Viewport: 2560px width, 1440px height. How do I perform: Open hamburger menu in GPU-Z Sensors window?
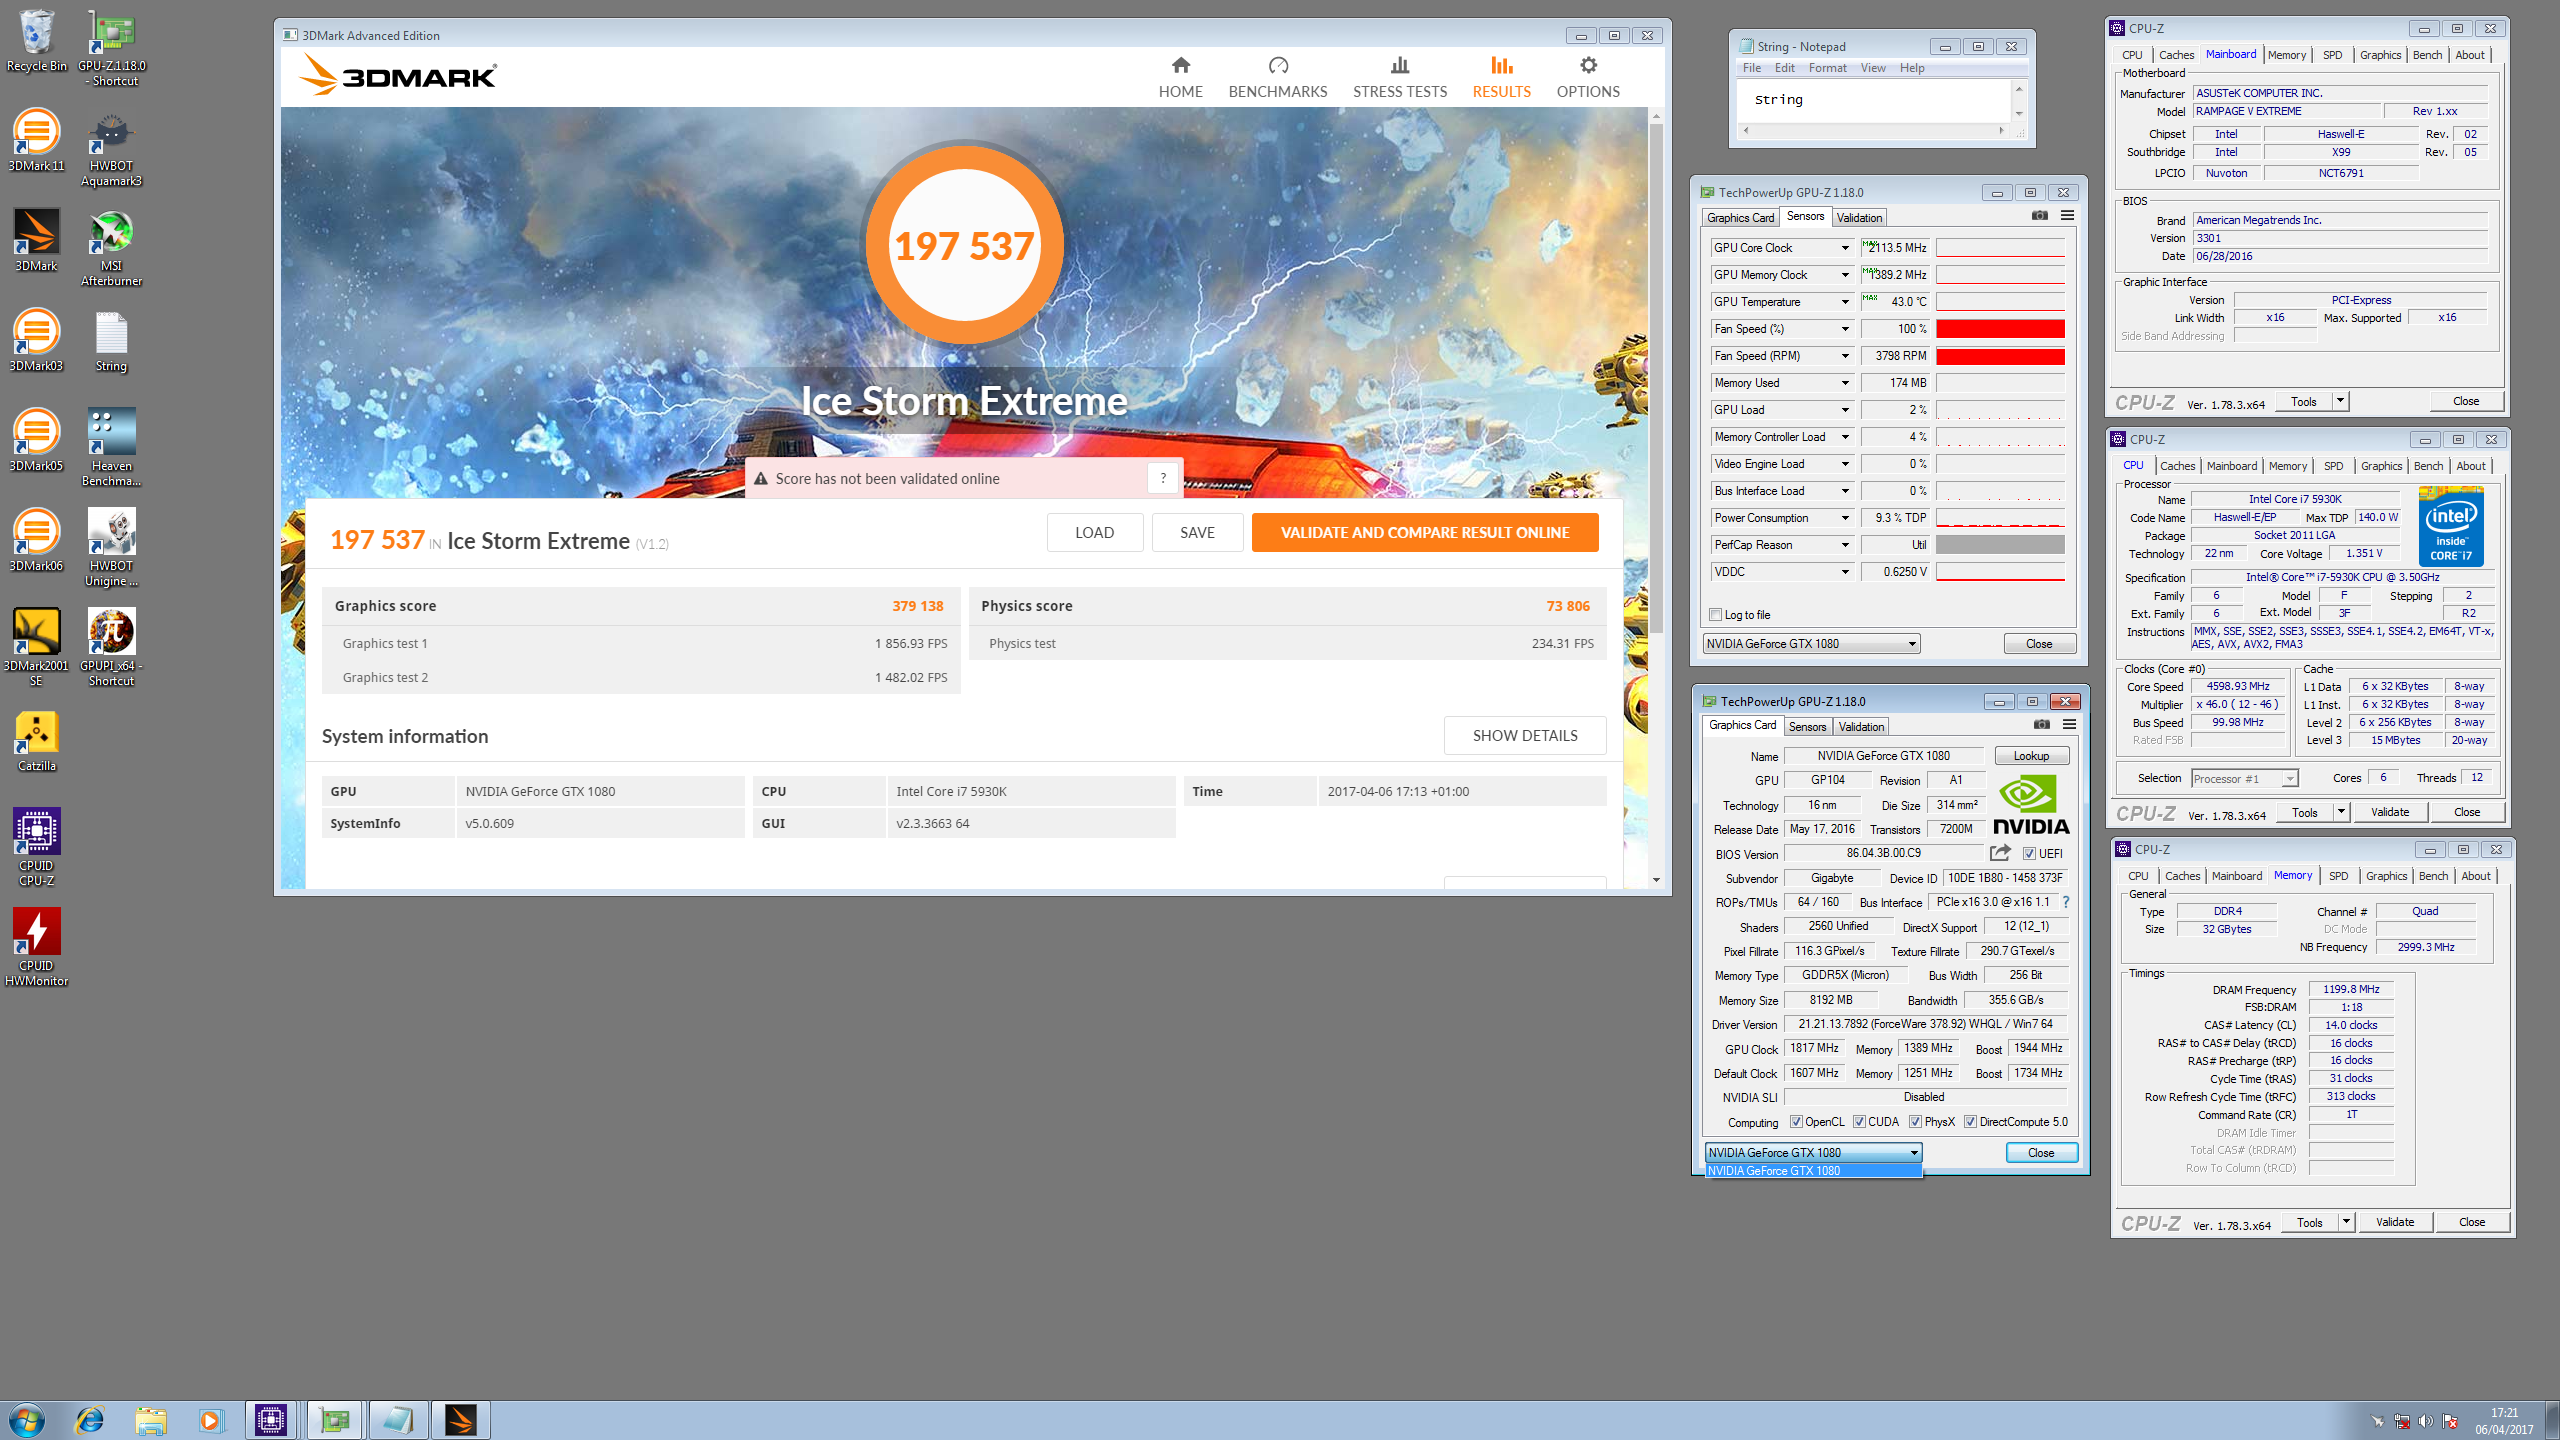pyautogui.click(x=2067, y=216)
